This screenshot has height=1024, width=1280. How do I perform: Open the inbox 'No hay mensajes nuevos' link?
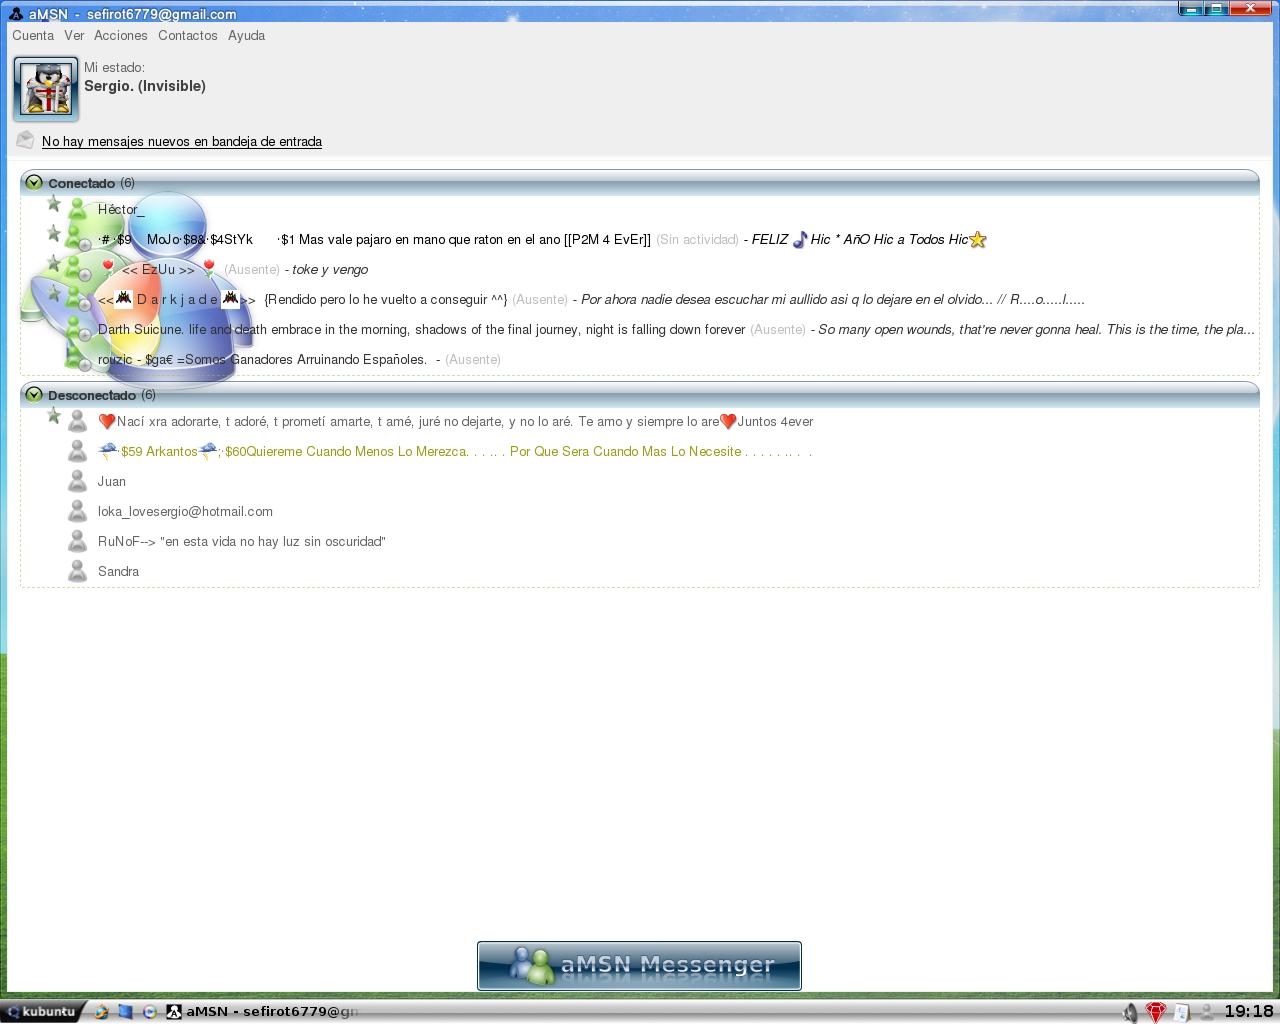[182, 142]
